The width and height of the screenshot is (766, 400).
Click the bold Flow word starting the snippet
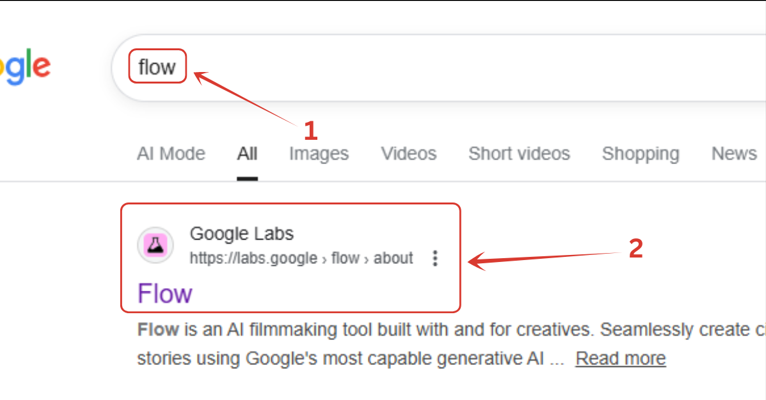coord(156,330)
